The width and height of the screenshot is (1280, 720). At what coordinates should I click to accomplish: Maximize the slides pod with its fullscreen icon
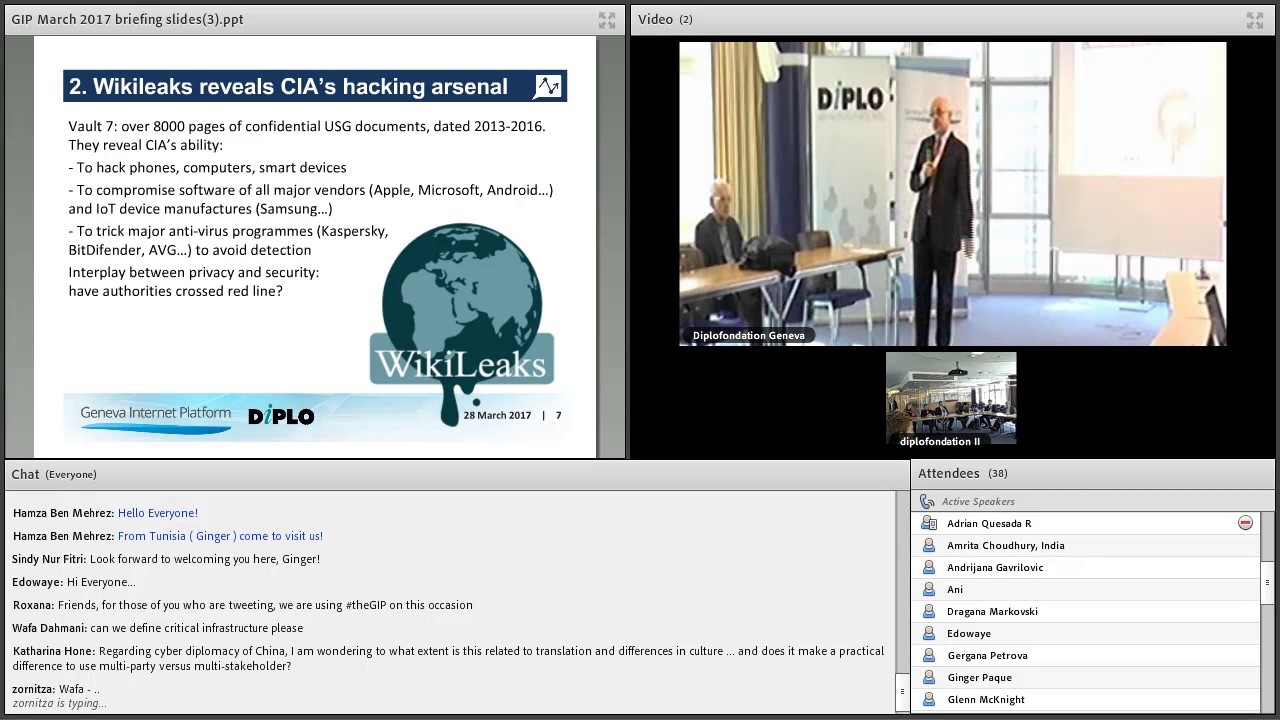[x=607, y=20]
